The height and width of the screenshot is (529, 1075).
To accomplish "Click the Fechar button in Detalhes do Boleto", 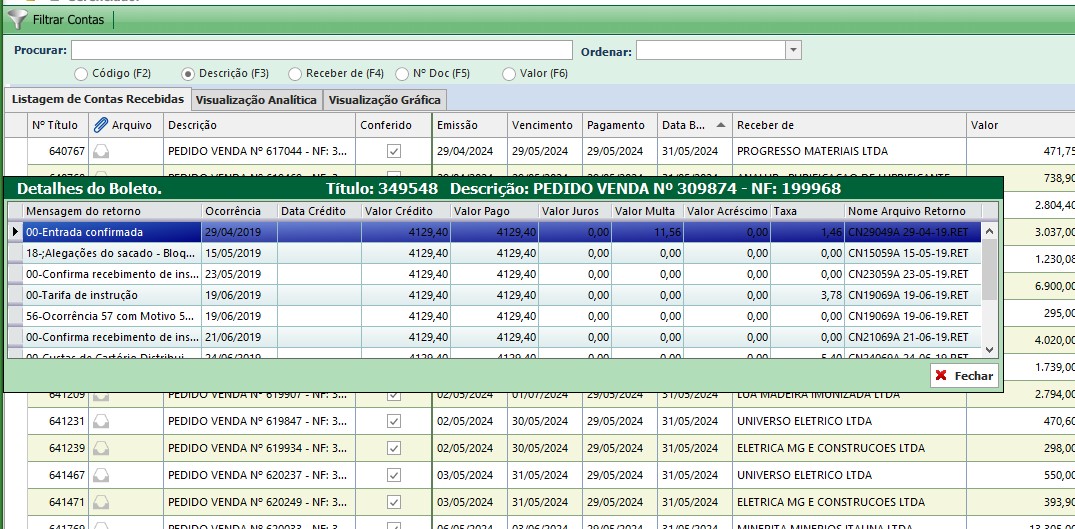I will 964,376.
